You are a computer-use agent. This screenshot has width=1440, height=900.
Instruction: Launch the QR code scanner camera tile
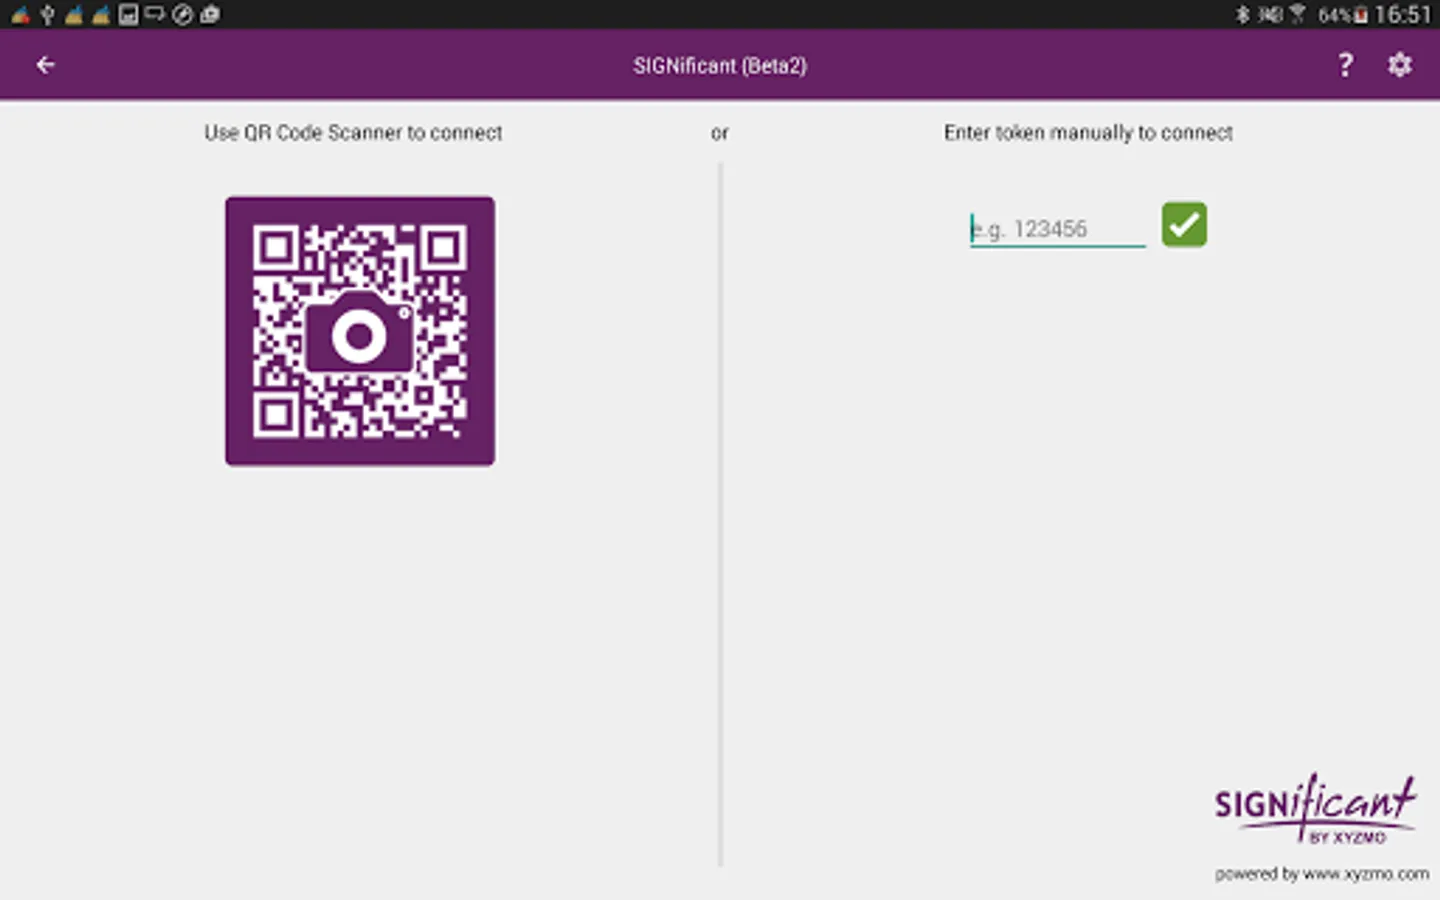pos(360,331)
